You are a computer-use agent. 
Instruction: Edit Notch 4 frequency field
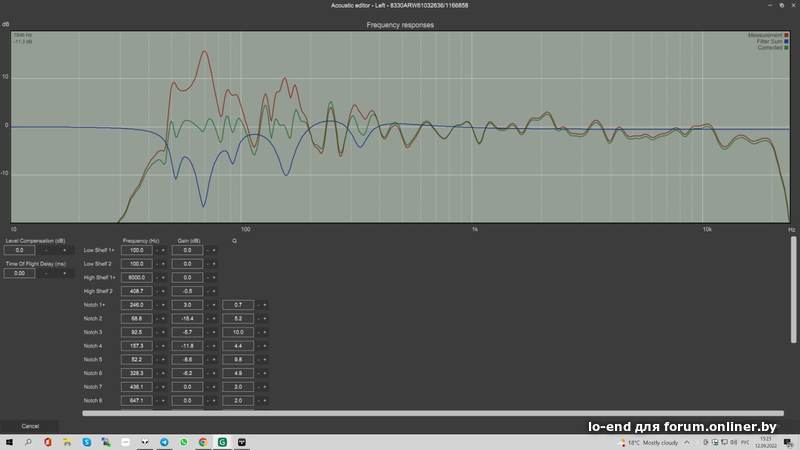pos(136,346)
